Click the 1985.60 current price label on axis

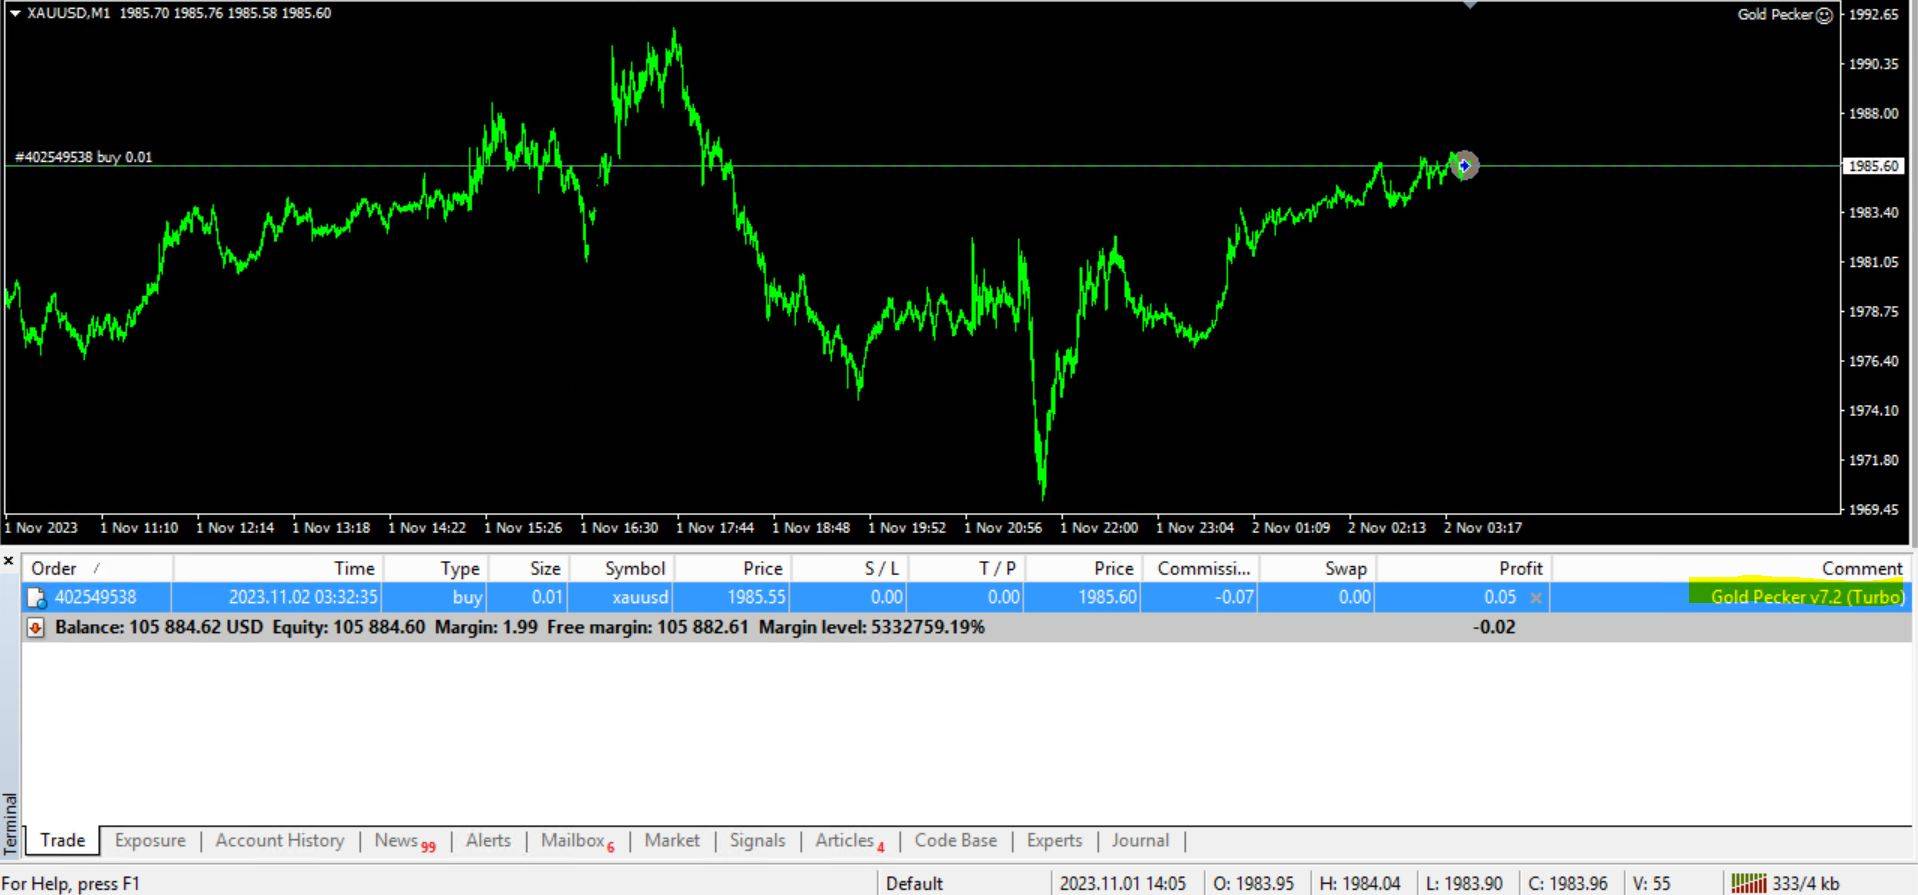click(1873, 166)
